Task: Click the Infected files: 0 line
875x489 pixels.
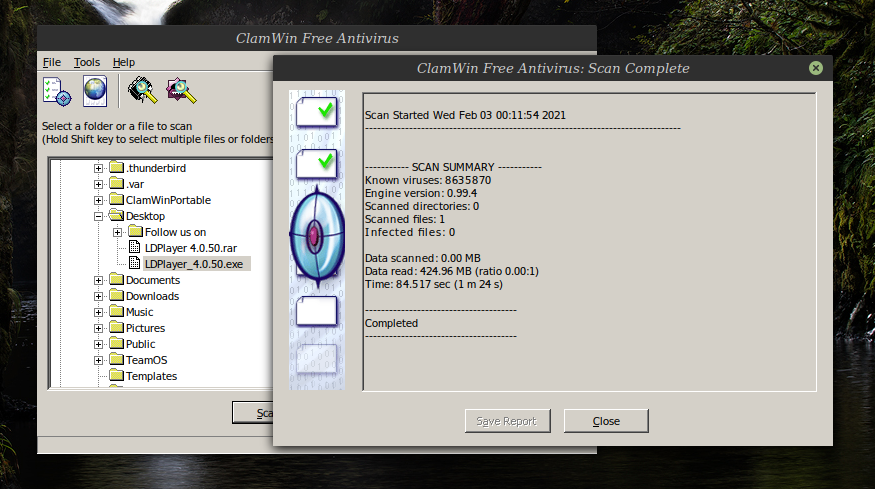Action: (x=410, y=232)
